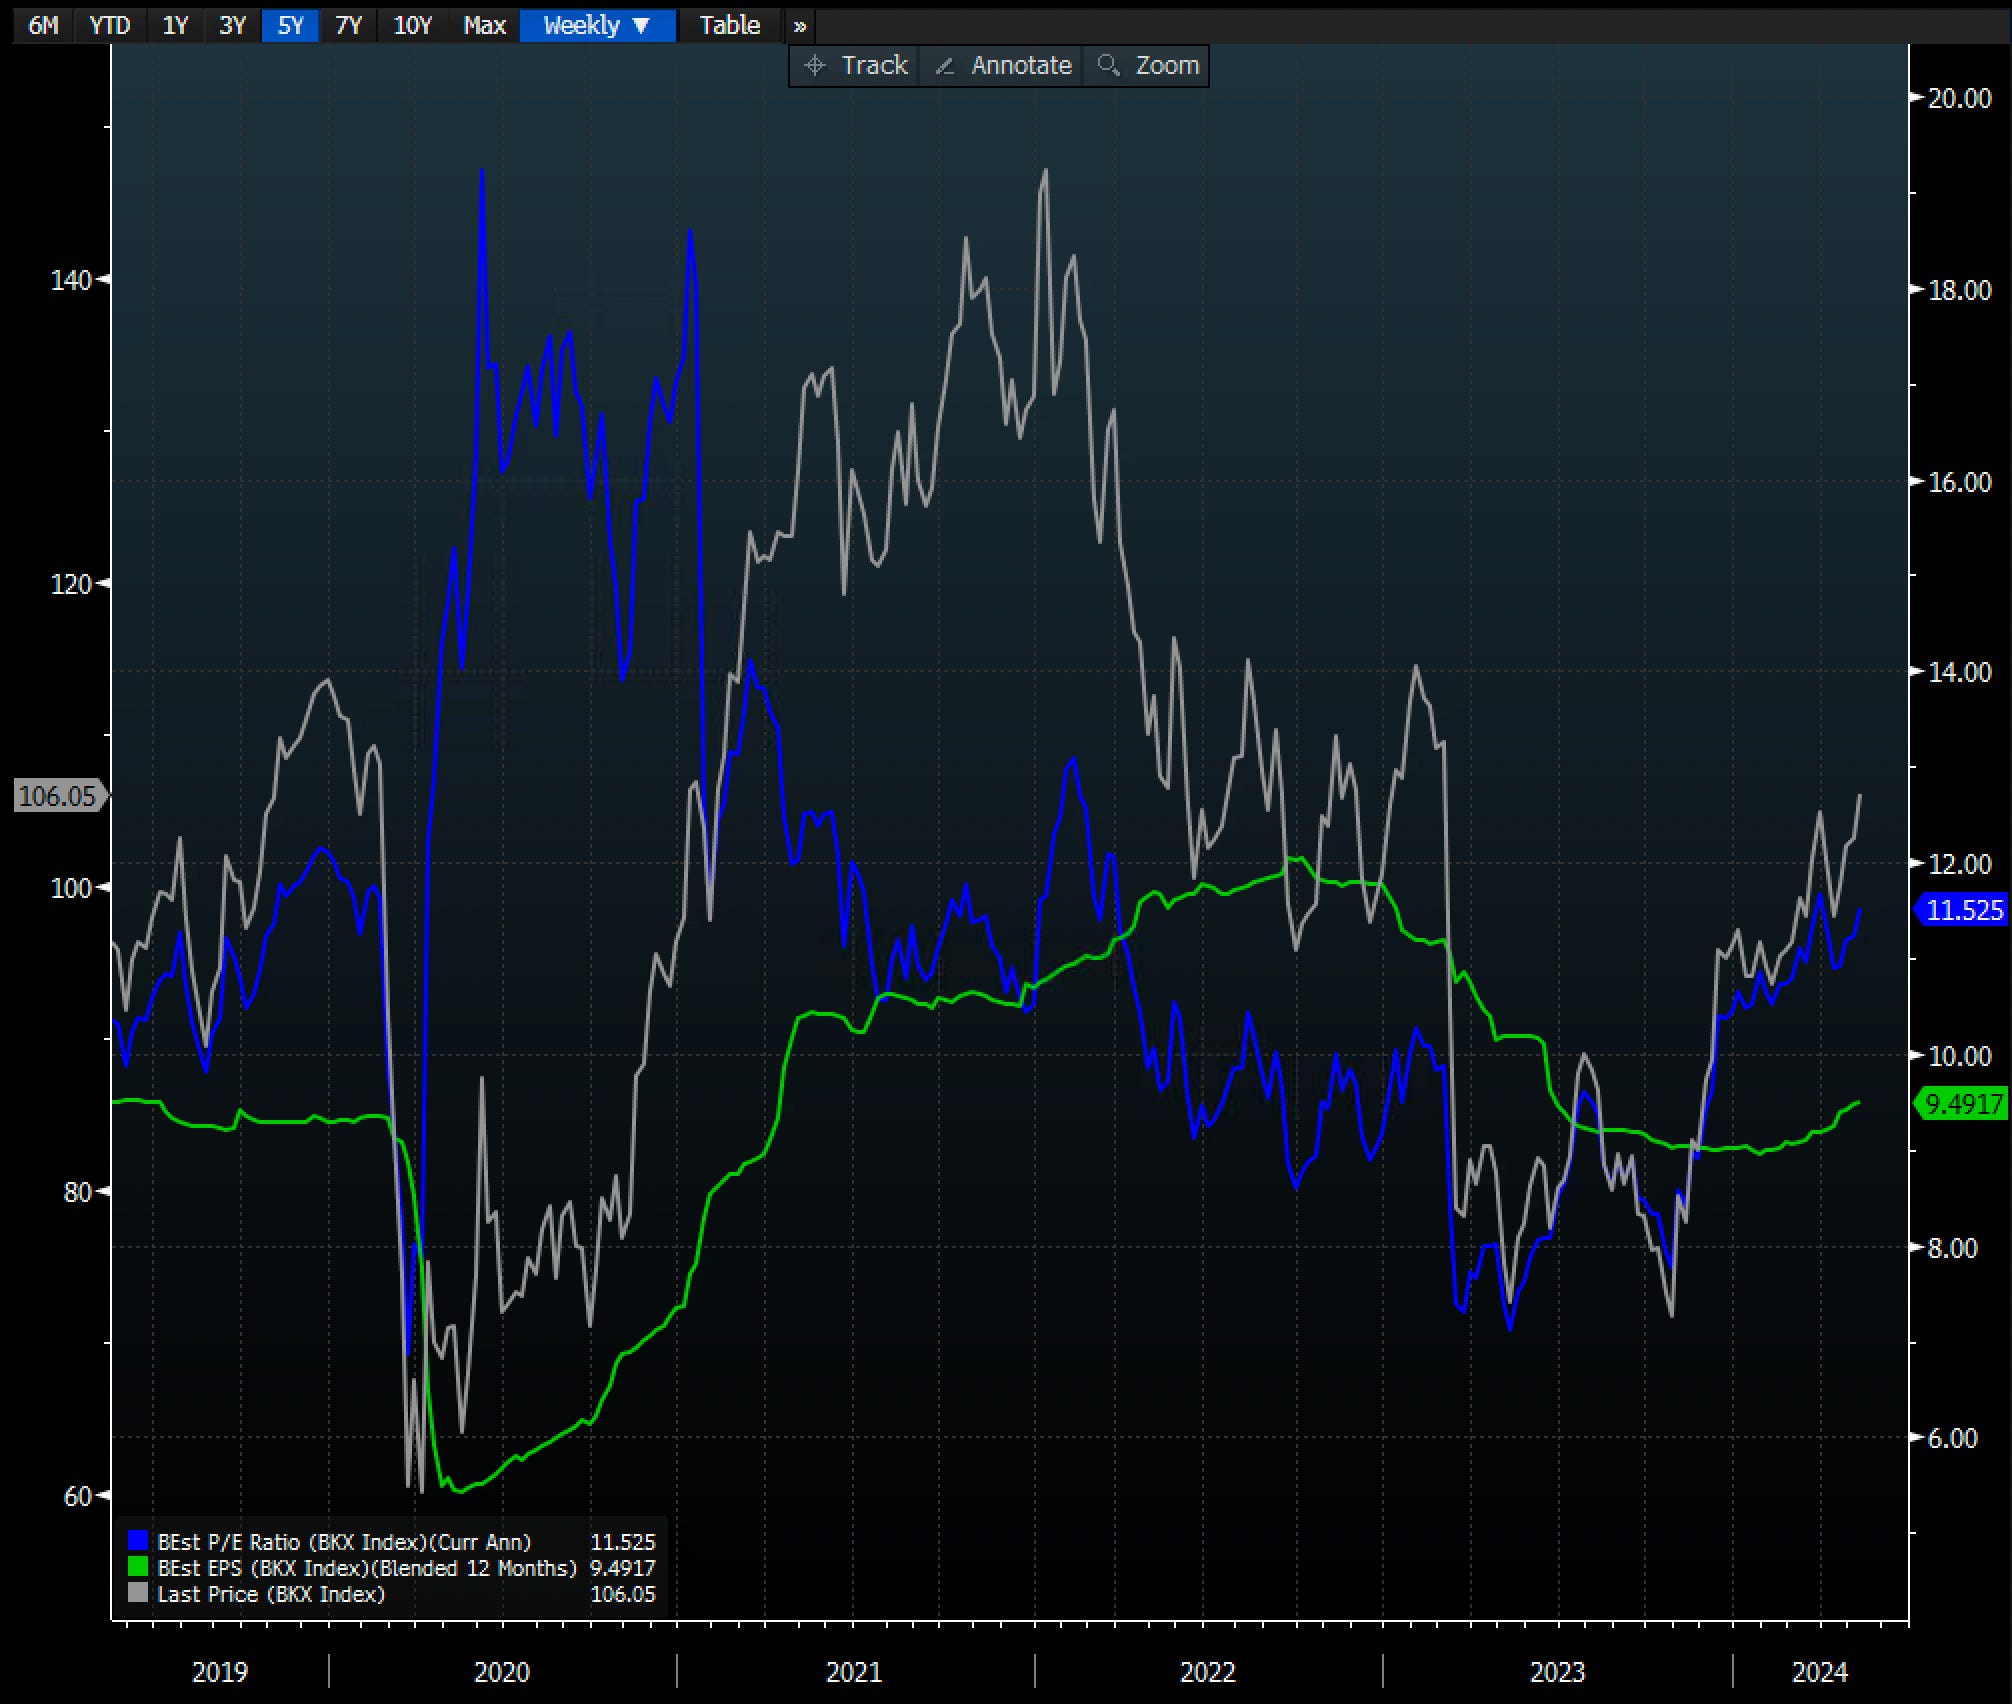This screenshot has height=1704, width=2012.
Task: Click the 14.00 tick on the right axis
Action: tap(1959, 672)
